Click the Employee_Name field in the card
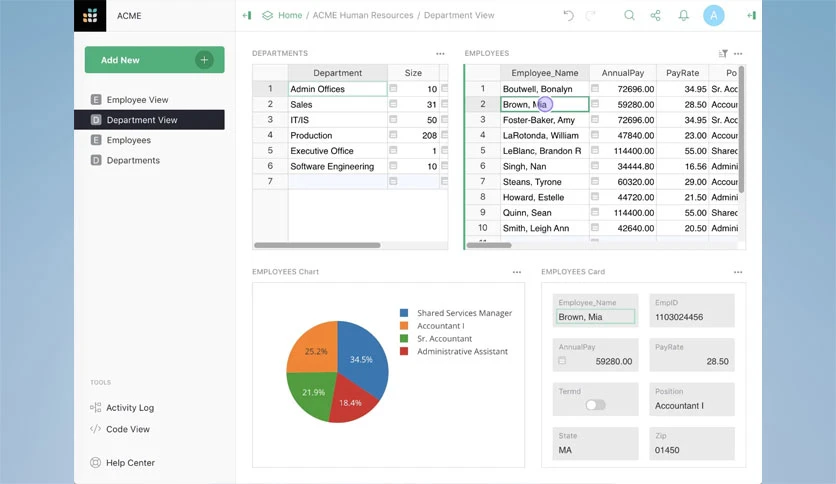This screenshot has width=836, height=484. click(x=596, y=317)
